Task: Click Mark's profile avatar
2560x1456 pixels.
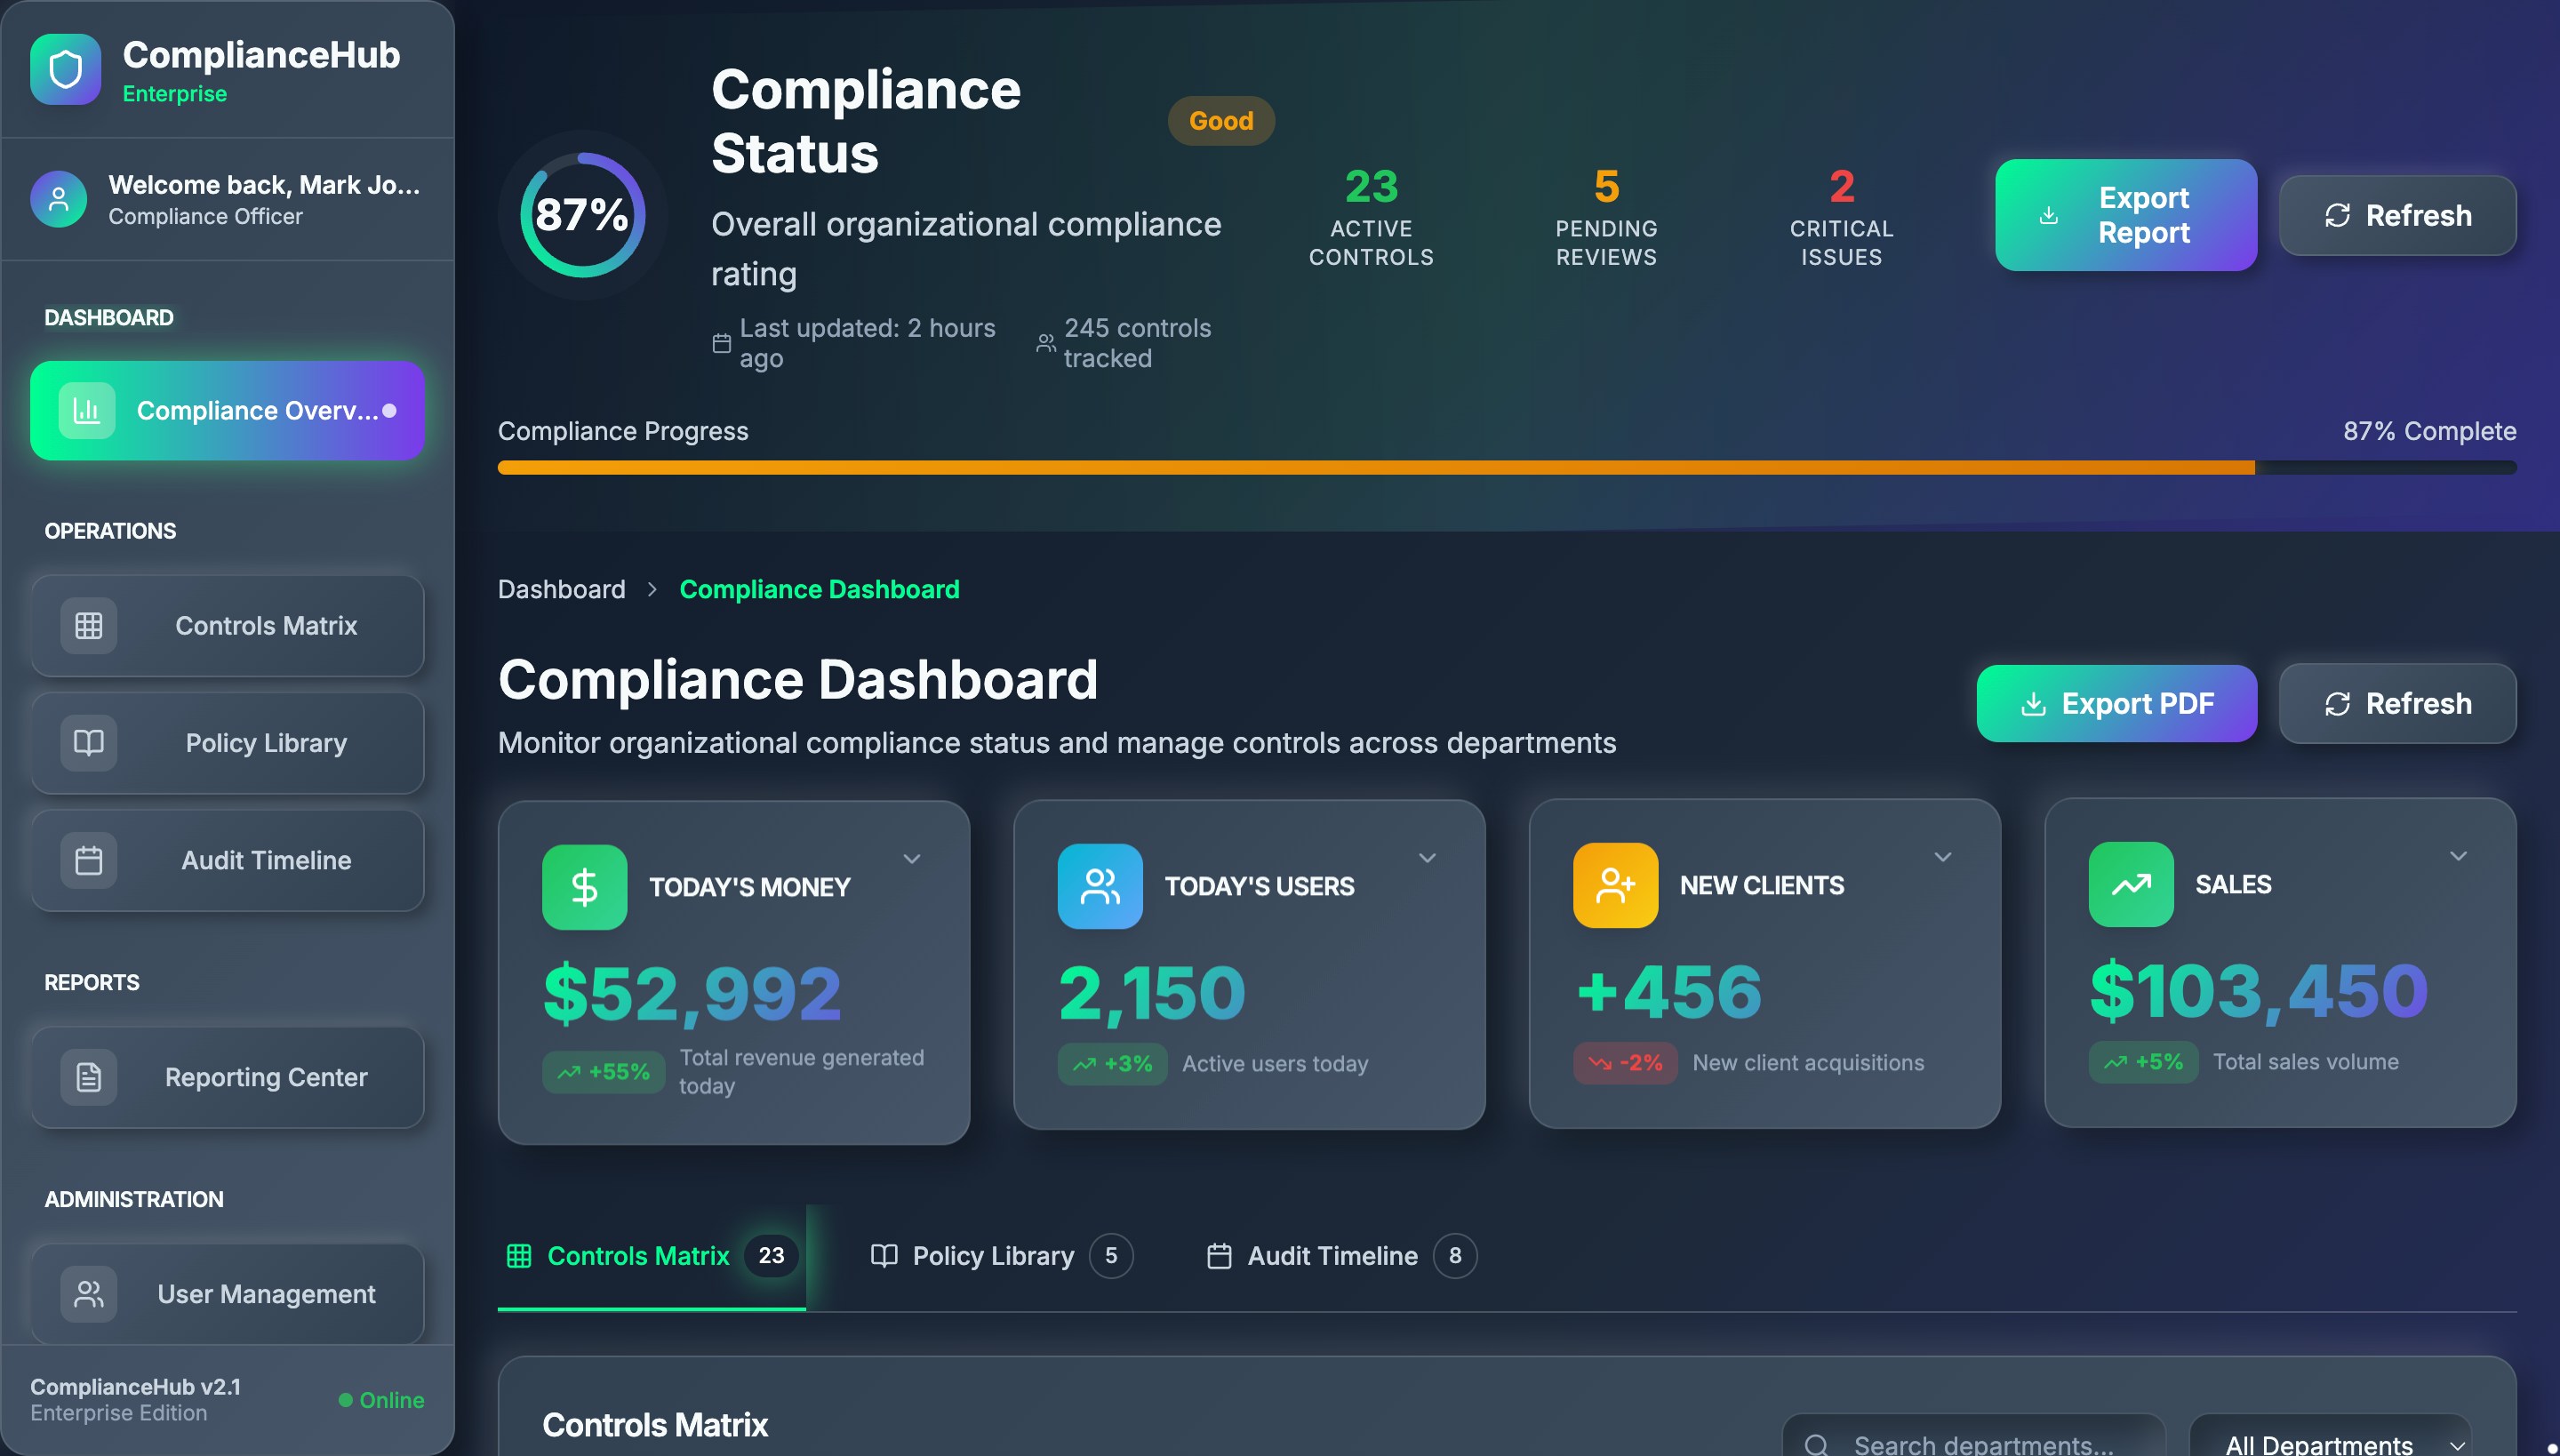Action: (x=58, y=199)
